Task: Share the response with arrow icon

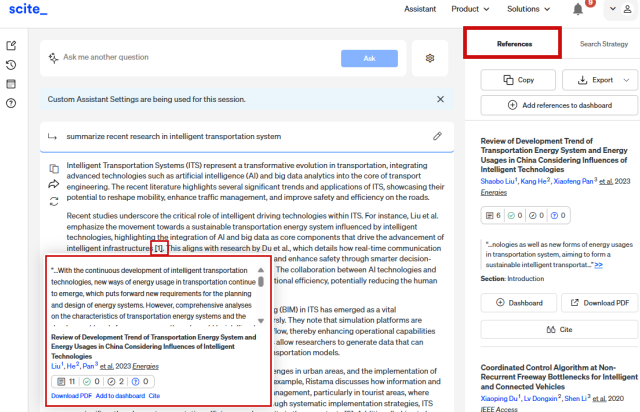Action: tap(53, 184)
